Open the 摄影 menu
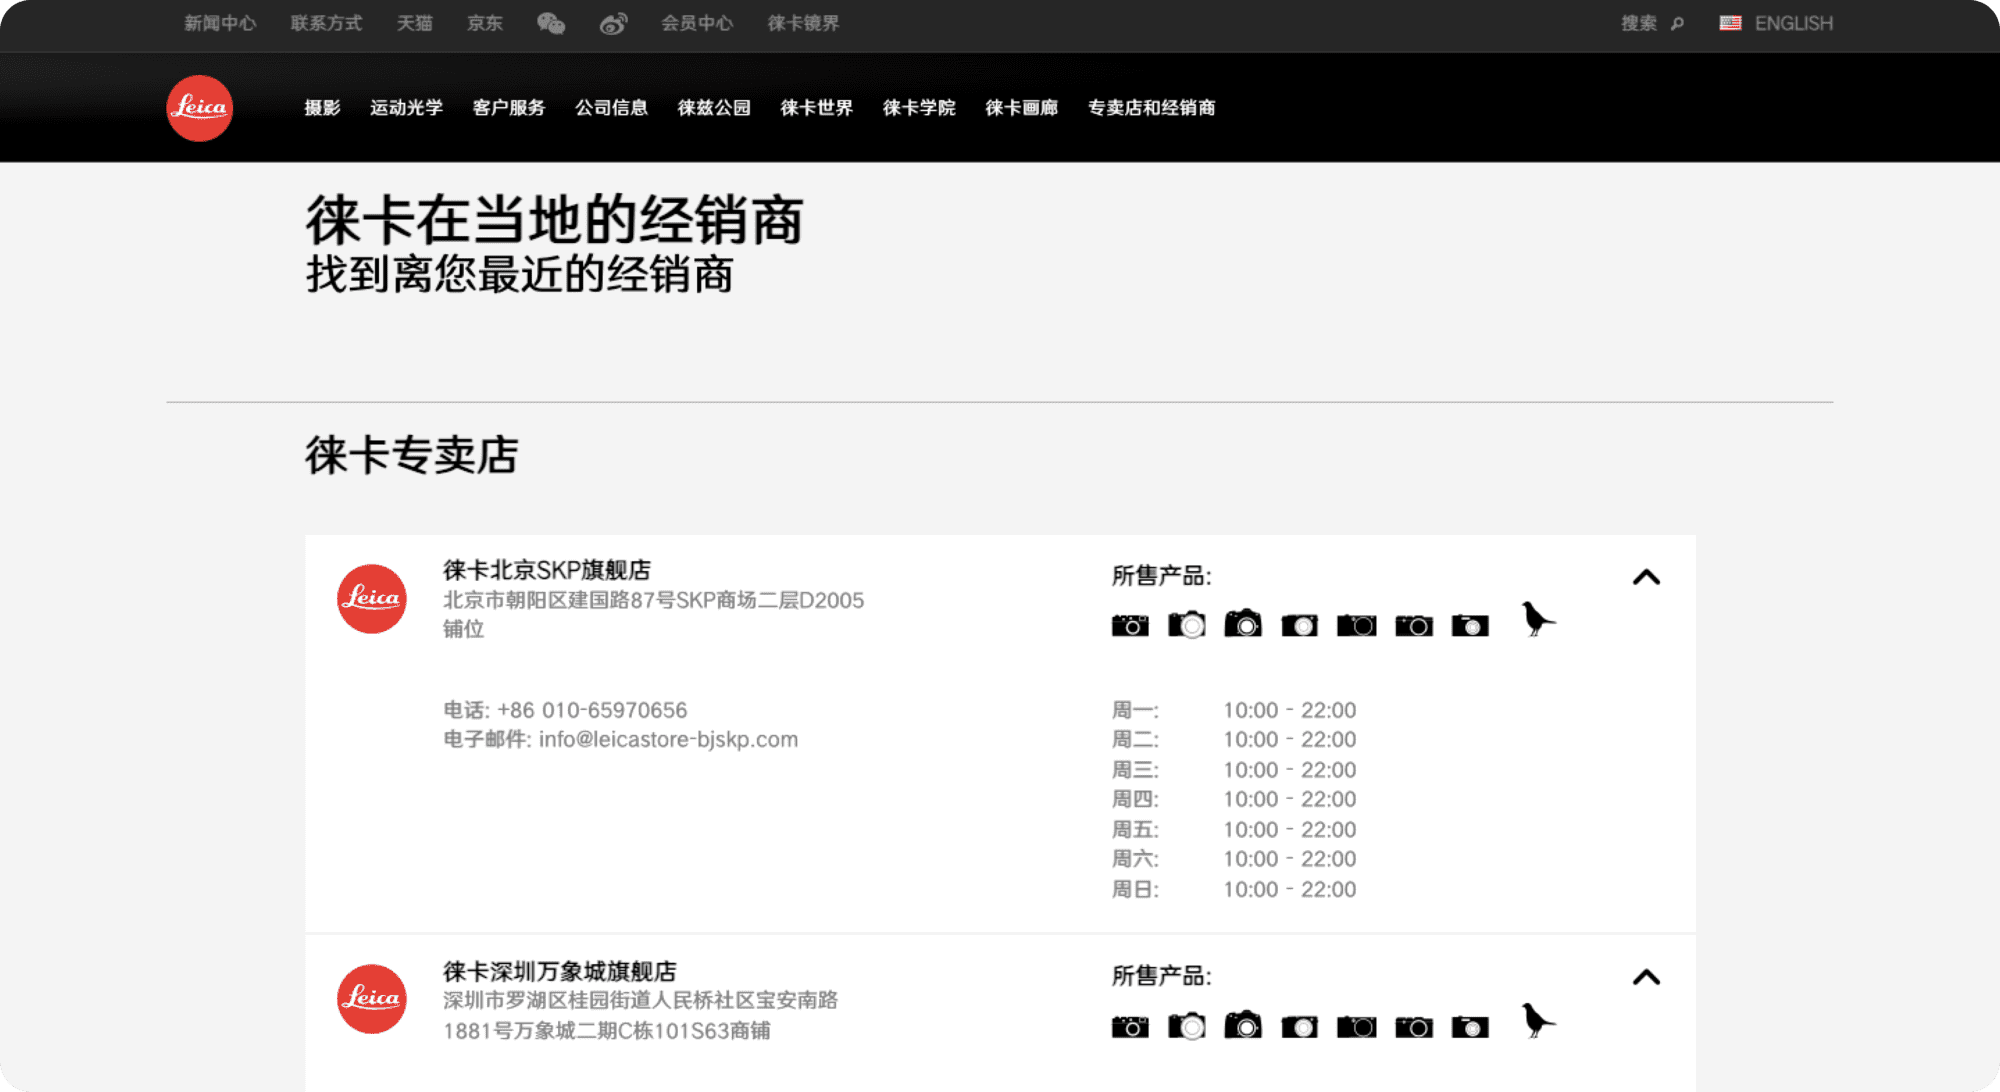2000x1092 pixels. tap(323, 108)
